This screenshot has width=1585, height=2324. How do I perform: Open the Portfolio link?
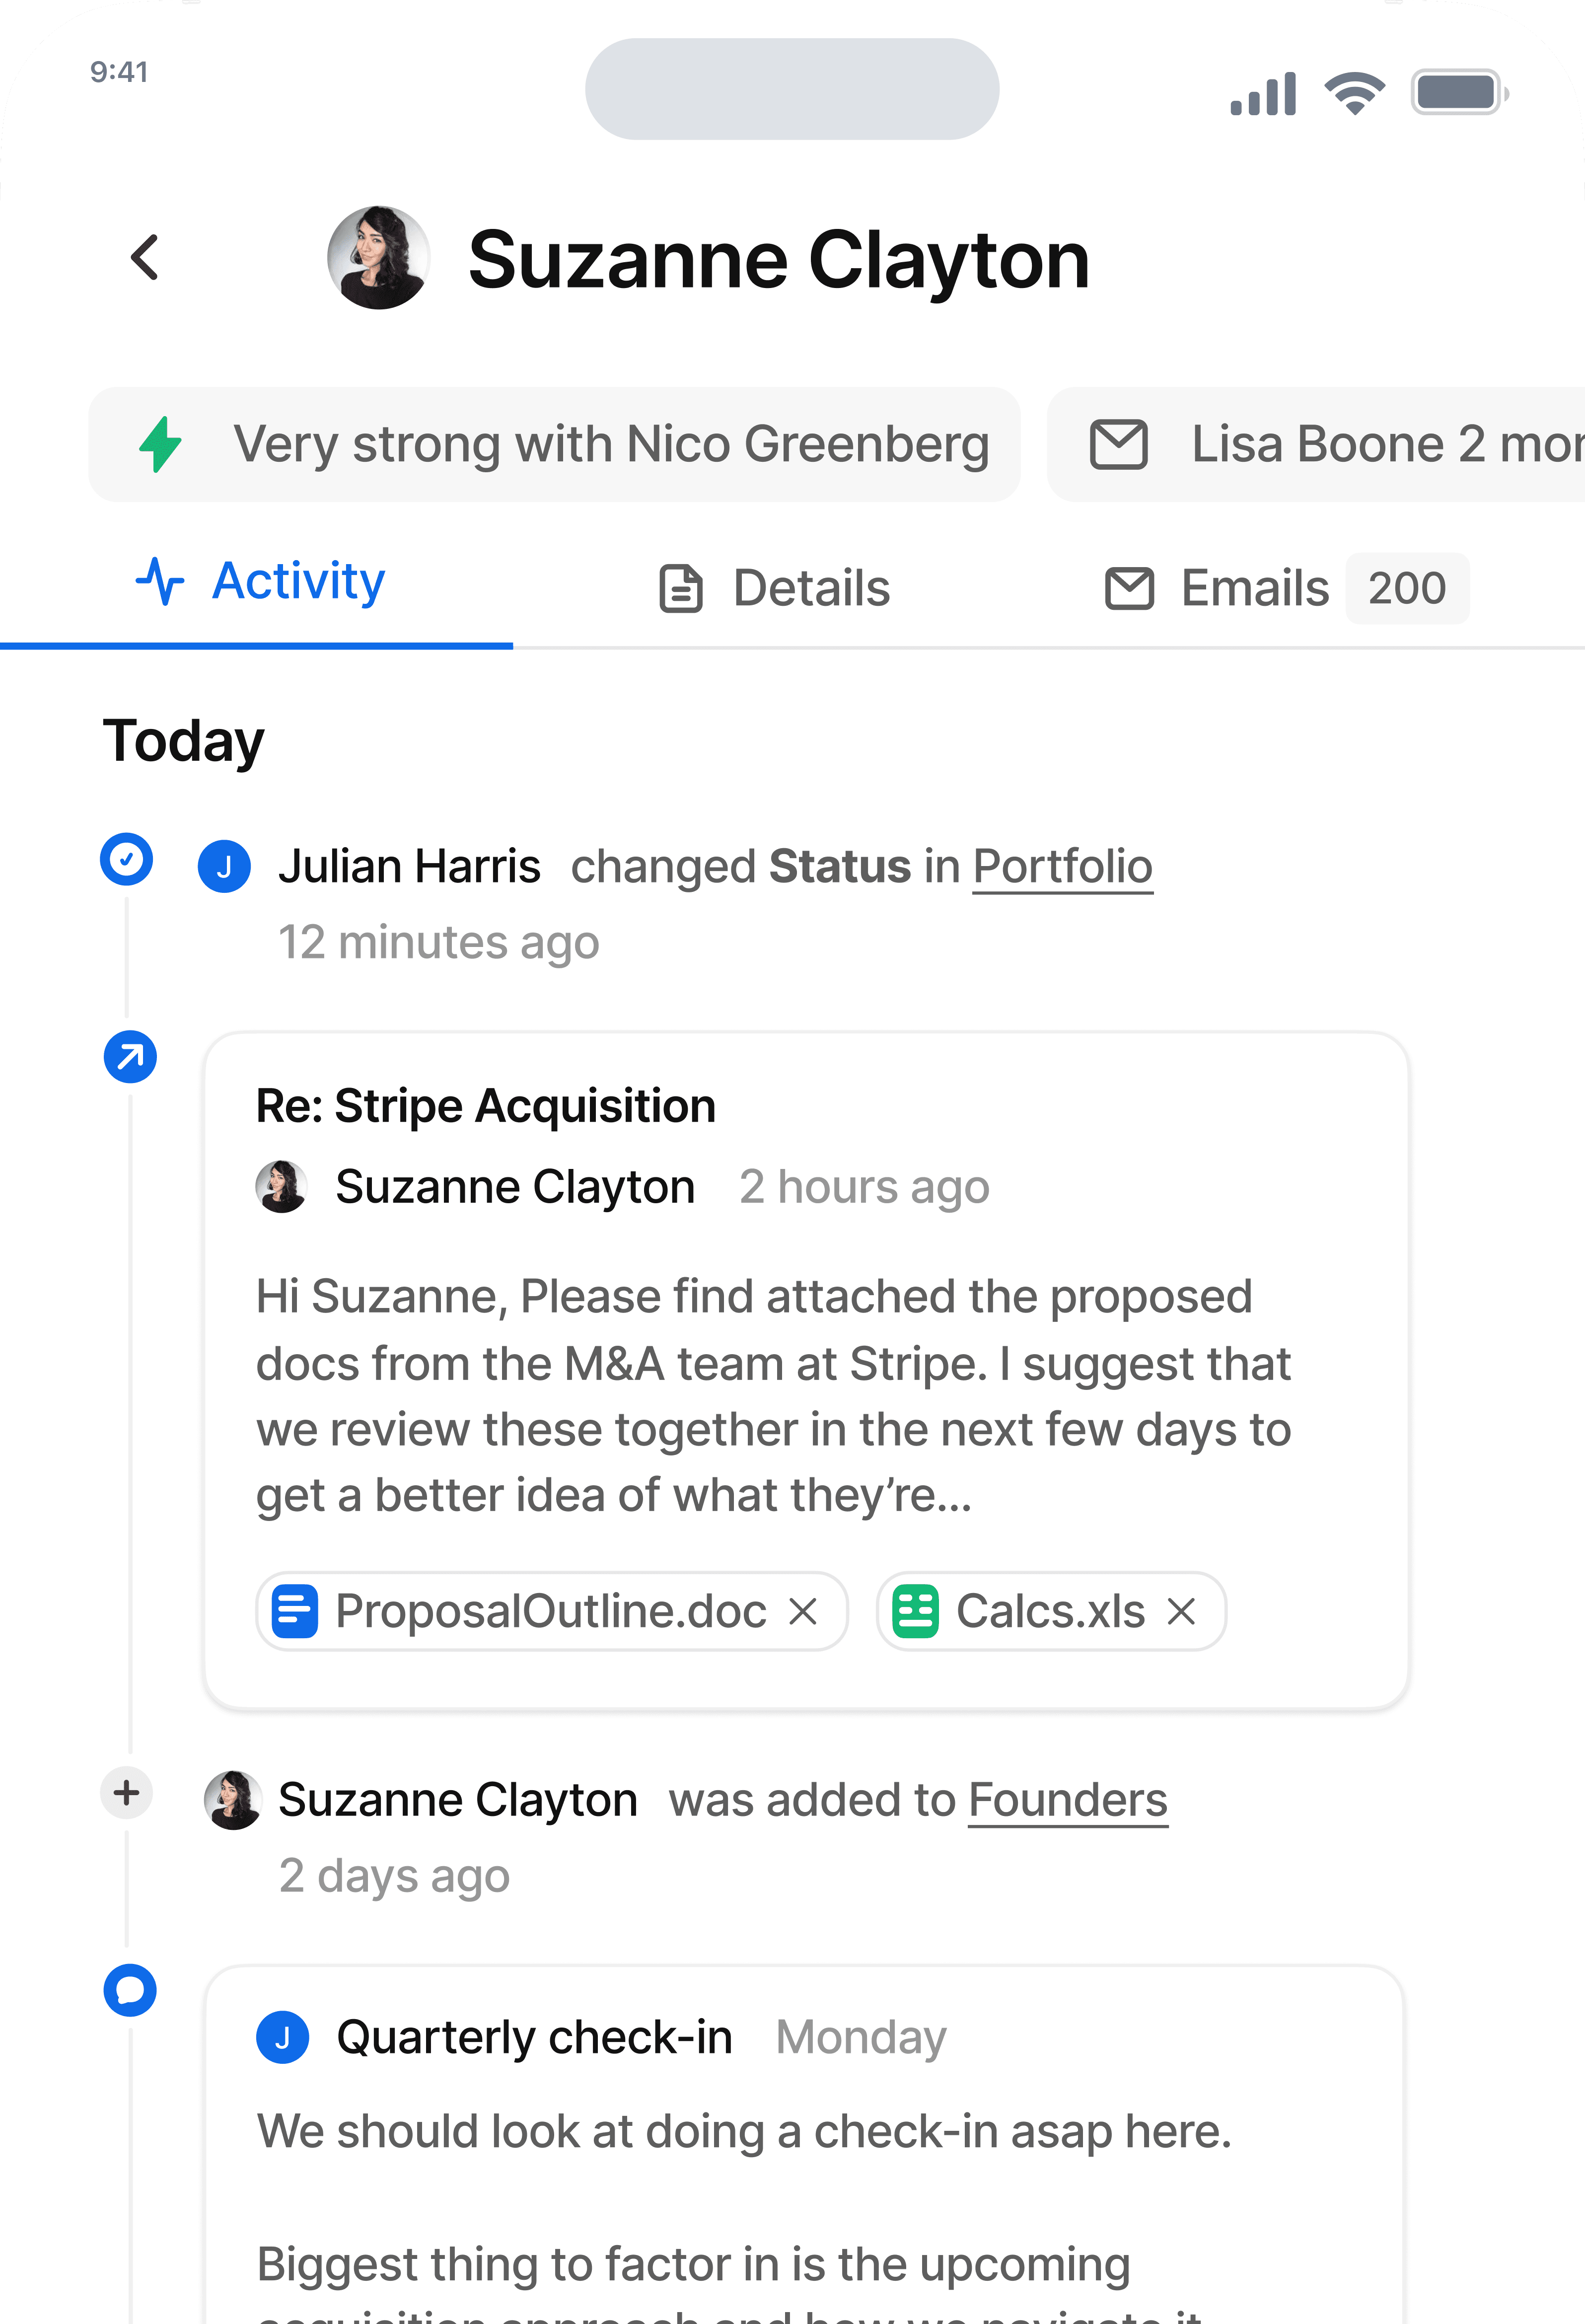point(1063,866)
